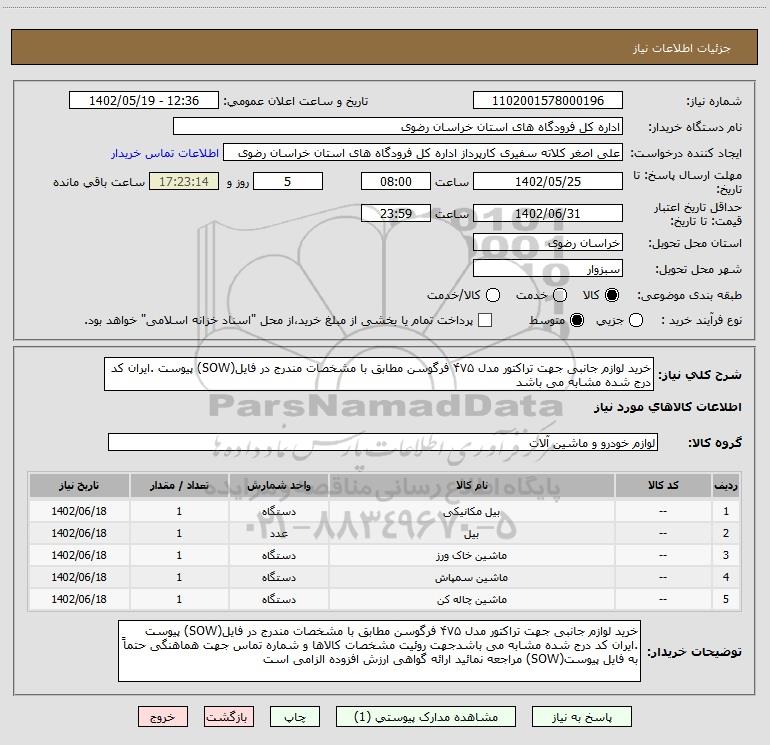Click the شماره نیاز field 1102001578000196
The width and height of the screenshot is (770, 745).
click(548, 100)
